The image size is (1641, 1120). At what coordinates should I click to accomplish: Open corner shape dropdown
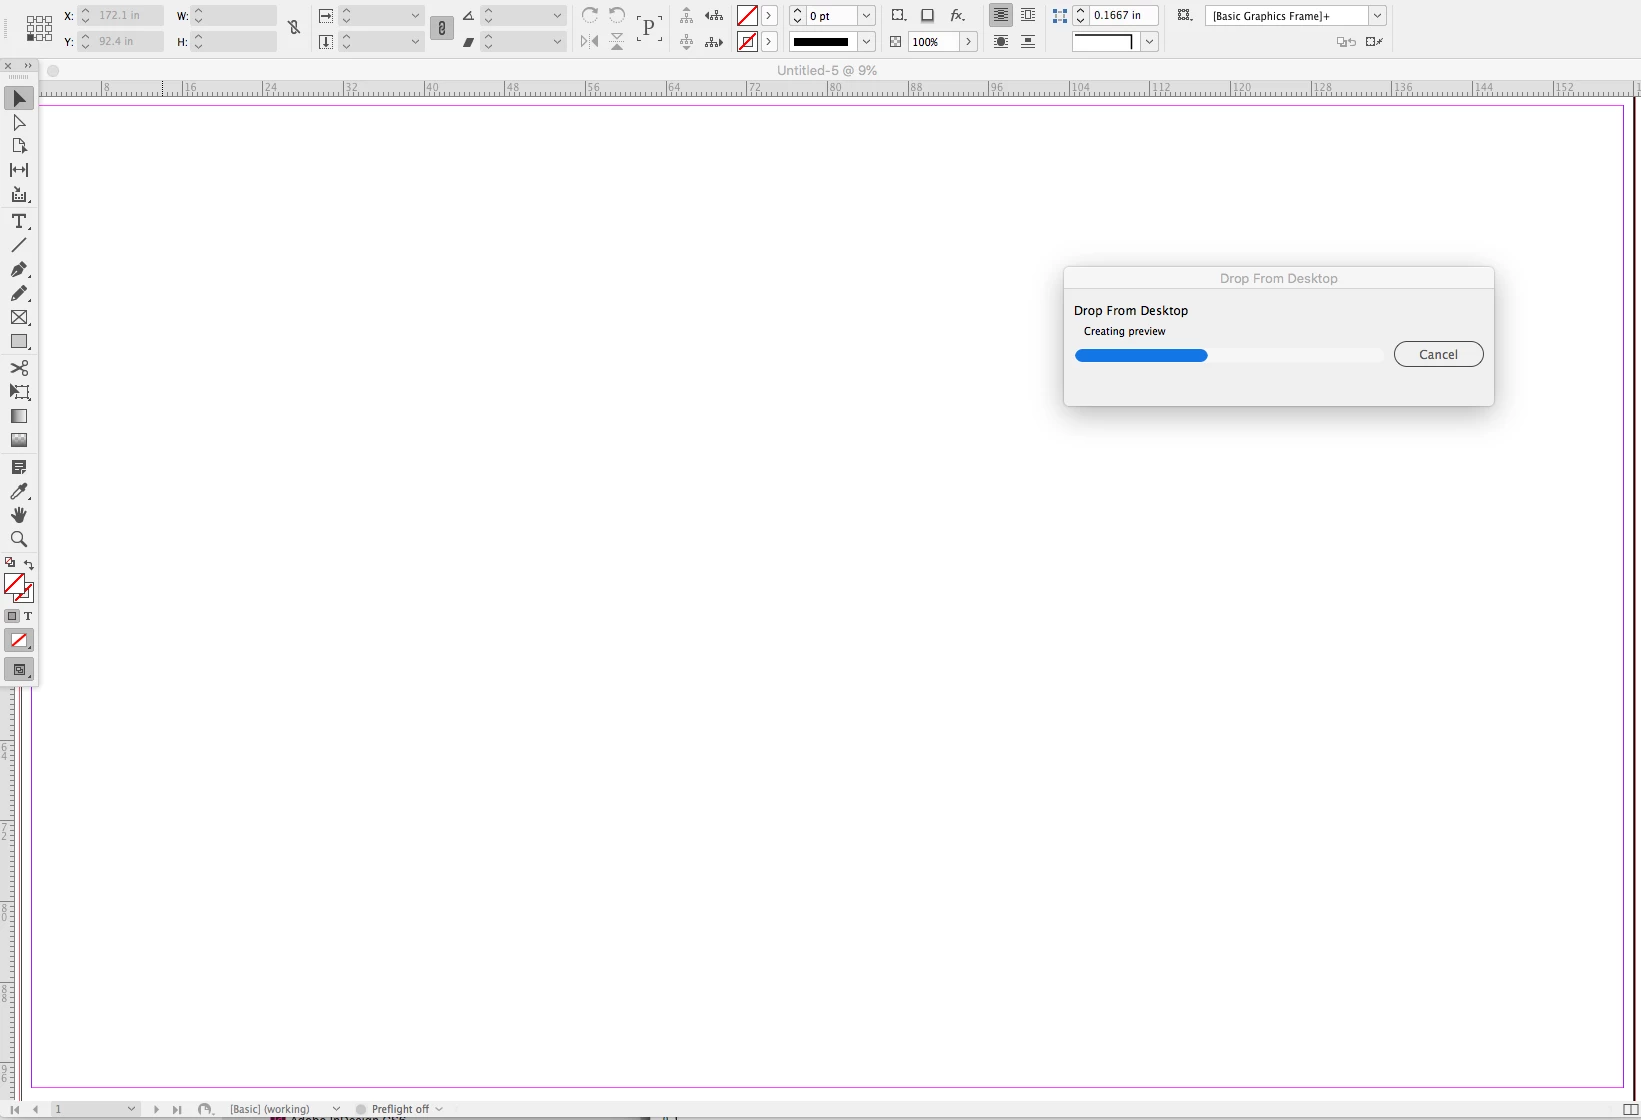tap(1150, 42)
